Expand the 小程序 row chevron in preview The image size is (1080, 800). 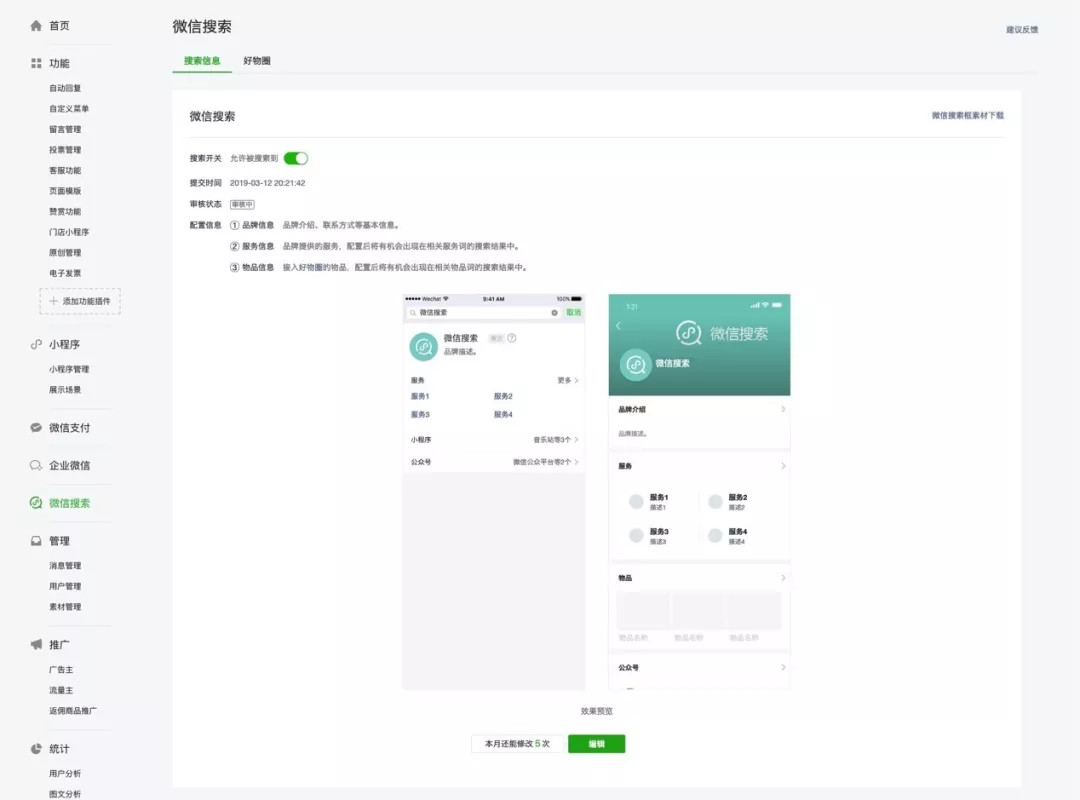point(577,440)
